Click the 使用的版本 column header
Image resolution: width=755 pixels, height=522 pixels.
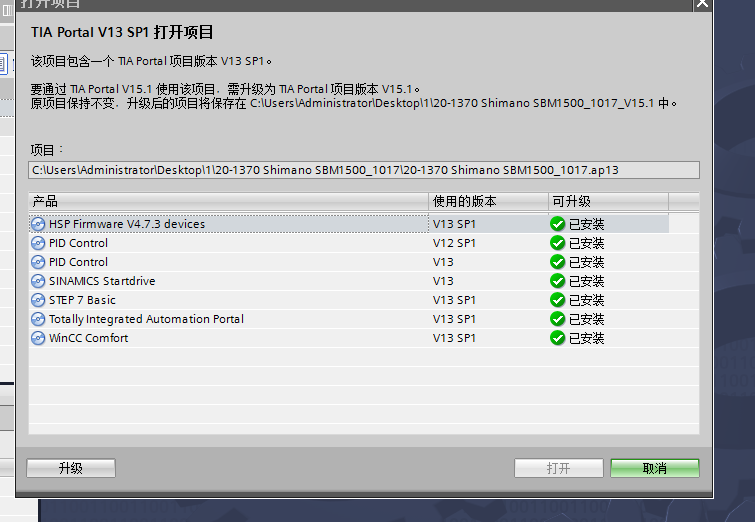tap(488, 202)
